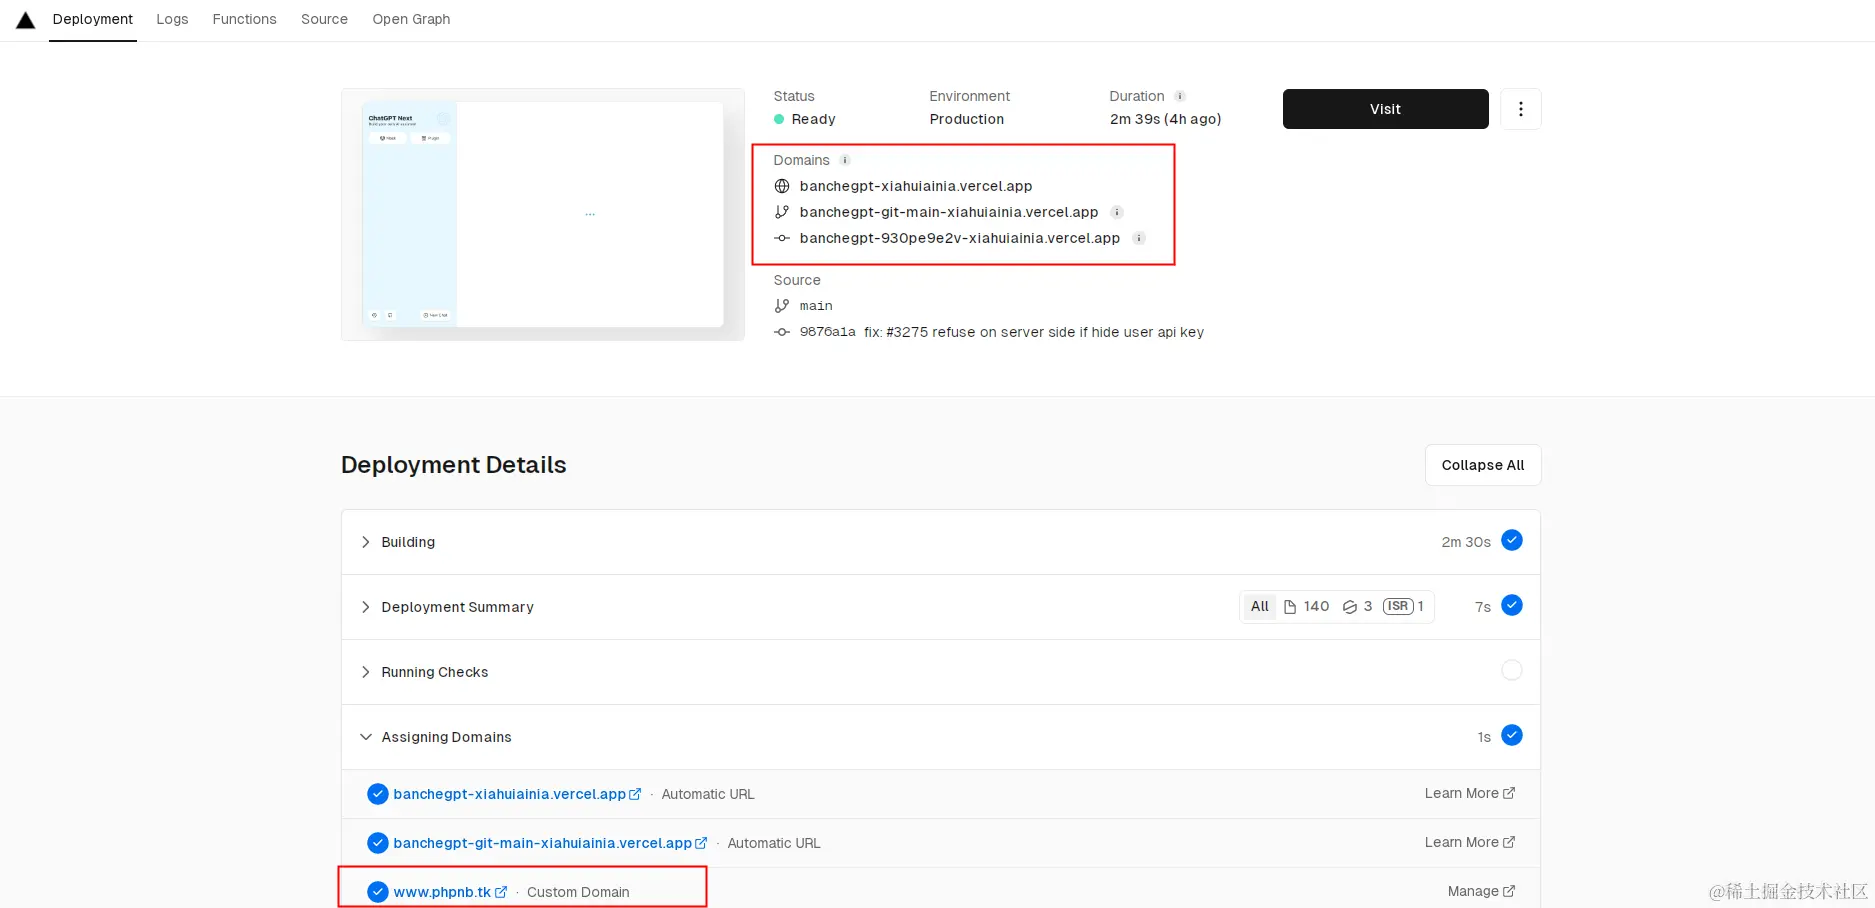The image size is (1875, 908).
Task: Open the www.phpnb.tk custom domain link
Action: tap(450, 892)
